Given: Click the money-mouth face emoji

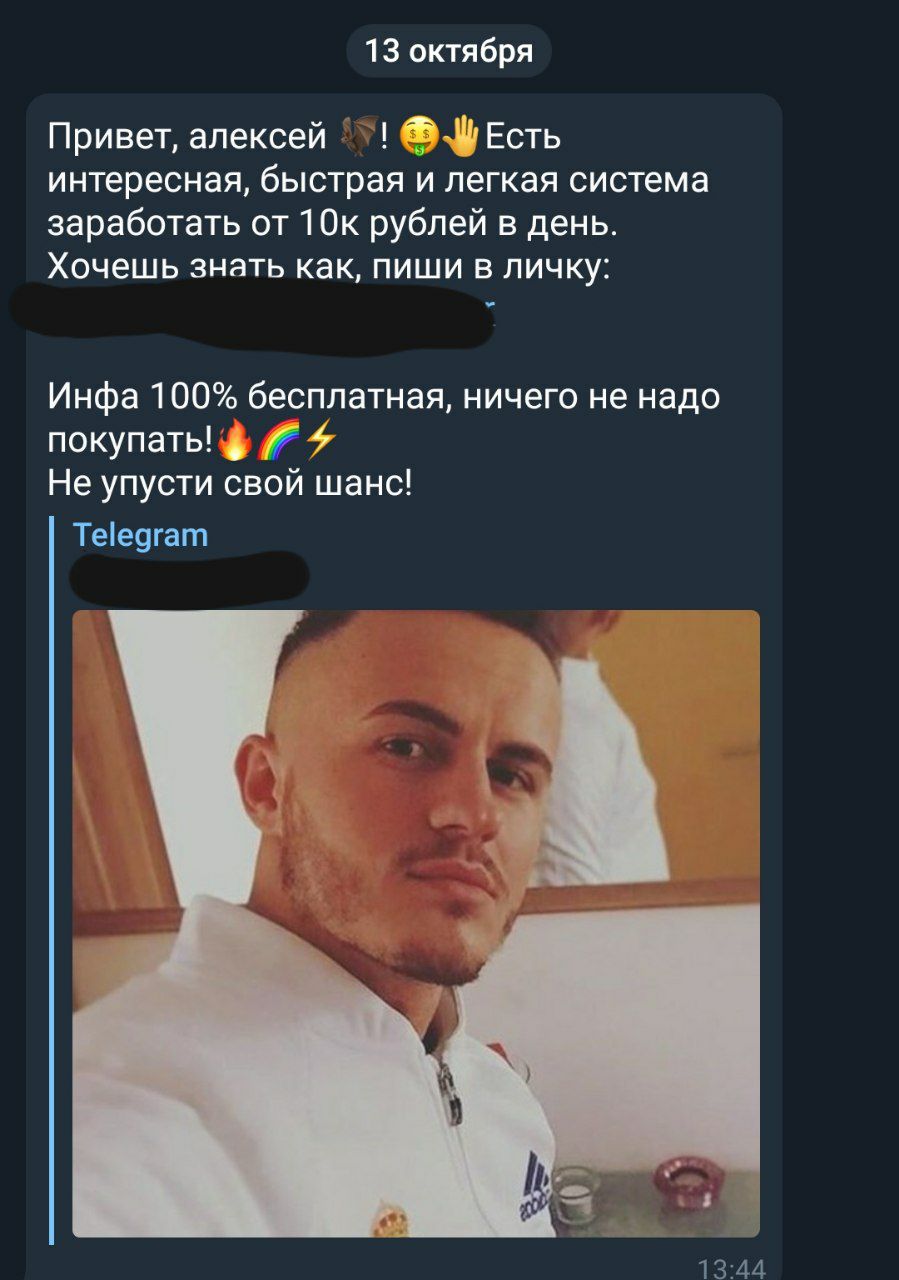Looking at the screenshot, I should 418,137.
